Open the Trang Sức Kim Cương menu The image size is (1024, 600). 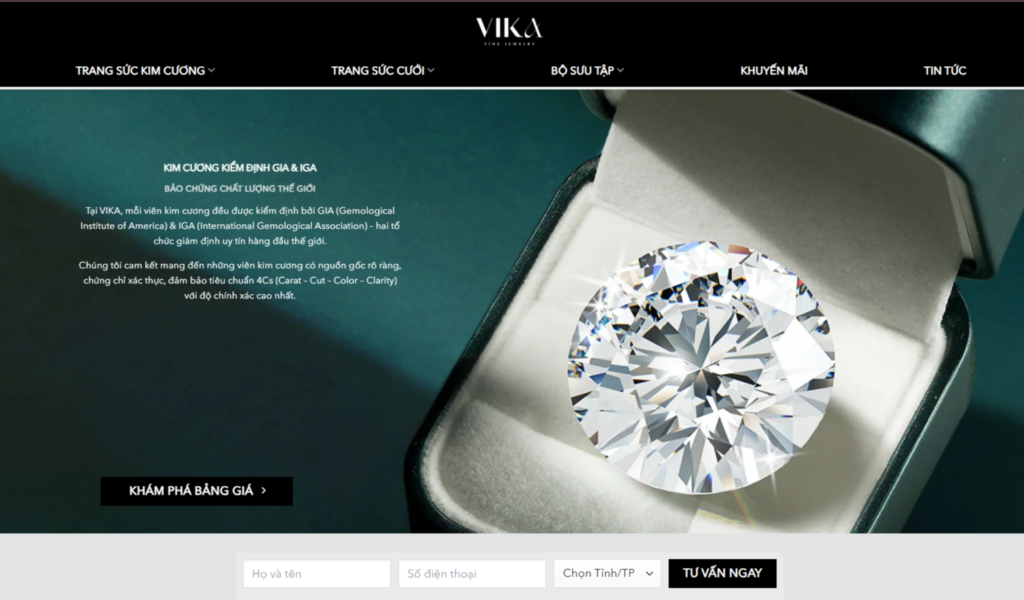[x=140, y=71]
